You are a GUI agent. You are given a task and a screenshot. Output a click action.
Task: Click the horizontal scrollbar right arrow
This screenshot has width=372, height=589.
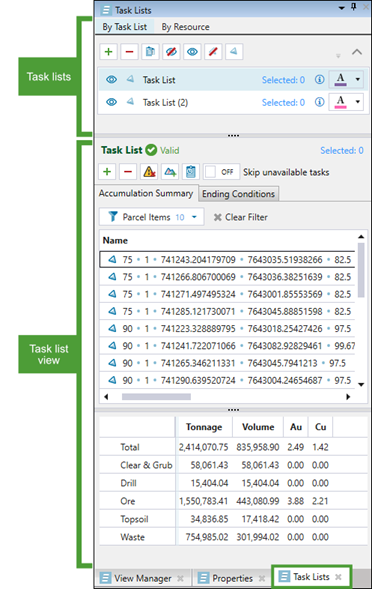348,397
